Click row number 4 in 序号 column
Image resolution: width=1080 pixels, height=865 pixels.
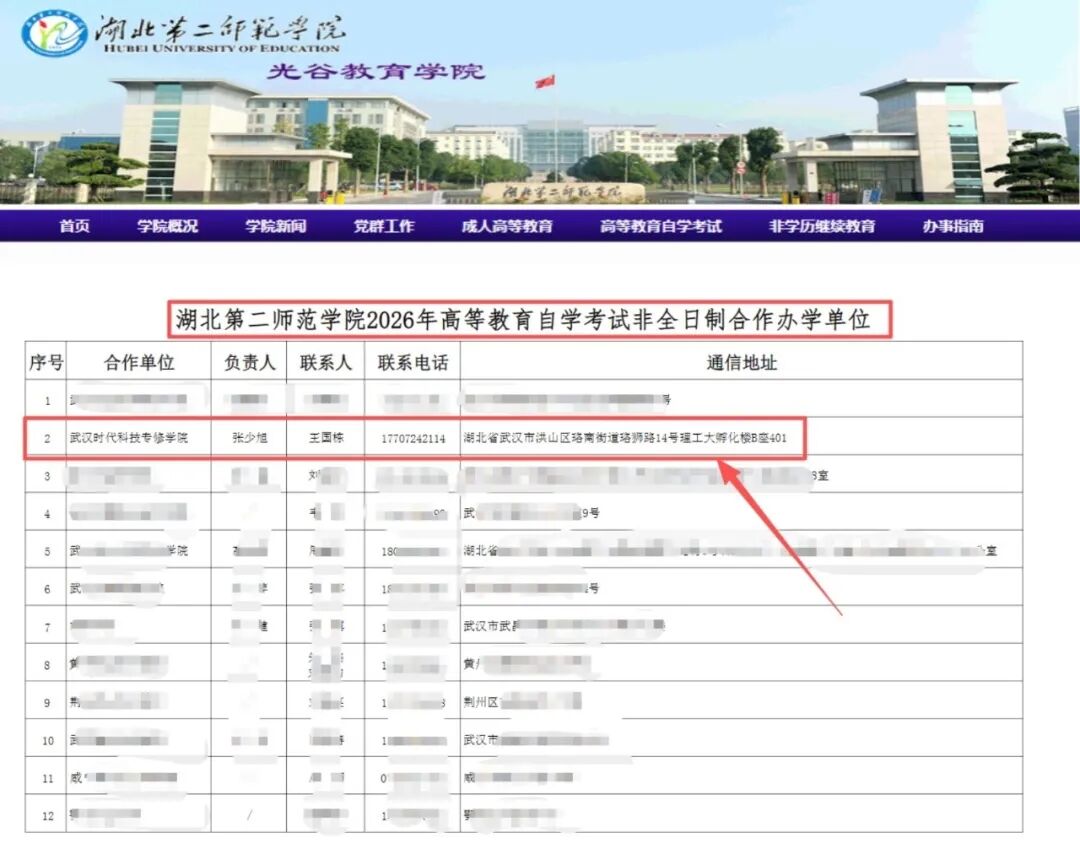48,514
